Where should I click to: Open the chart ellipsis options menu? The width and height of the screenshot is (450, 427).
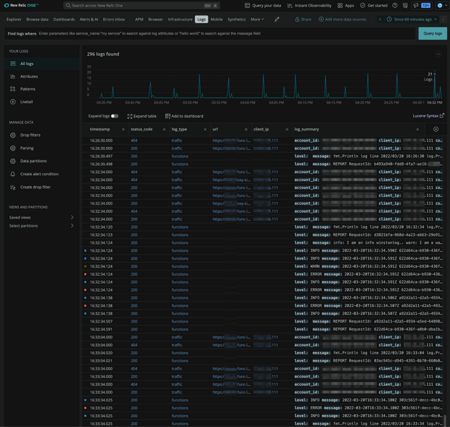click(x=438, y=54)
